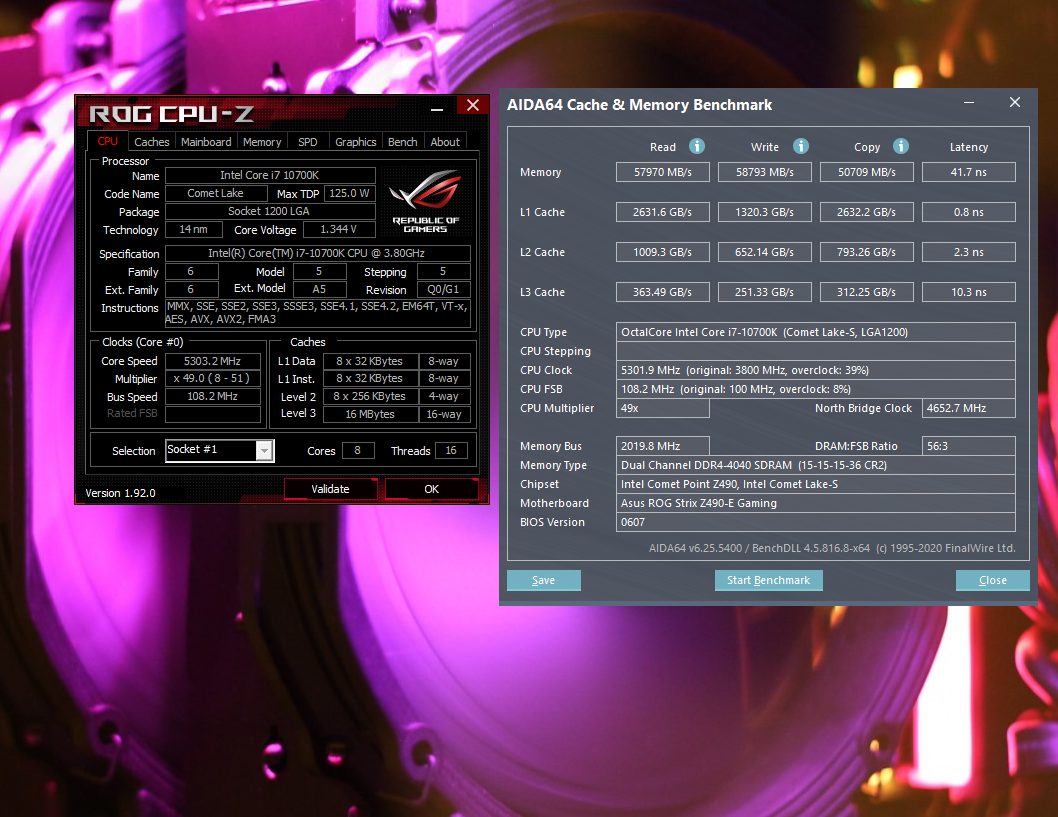Click the Memory Copy value 50709 MB/s
The height and width of the screenshot is (817, 1058).
[866, 172]
